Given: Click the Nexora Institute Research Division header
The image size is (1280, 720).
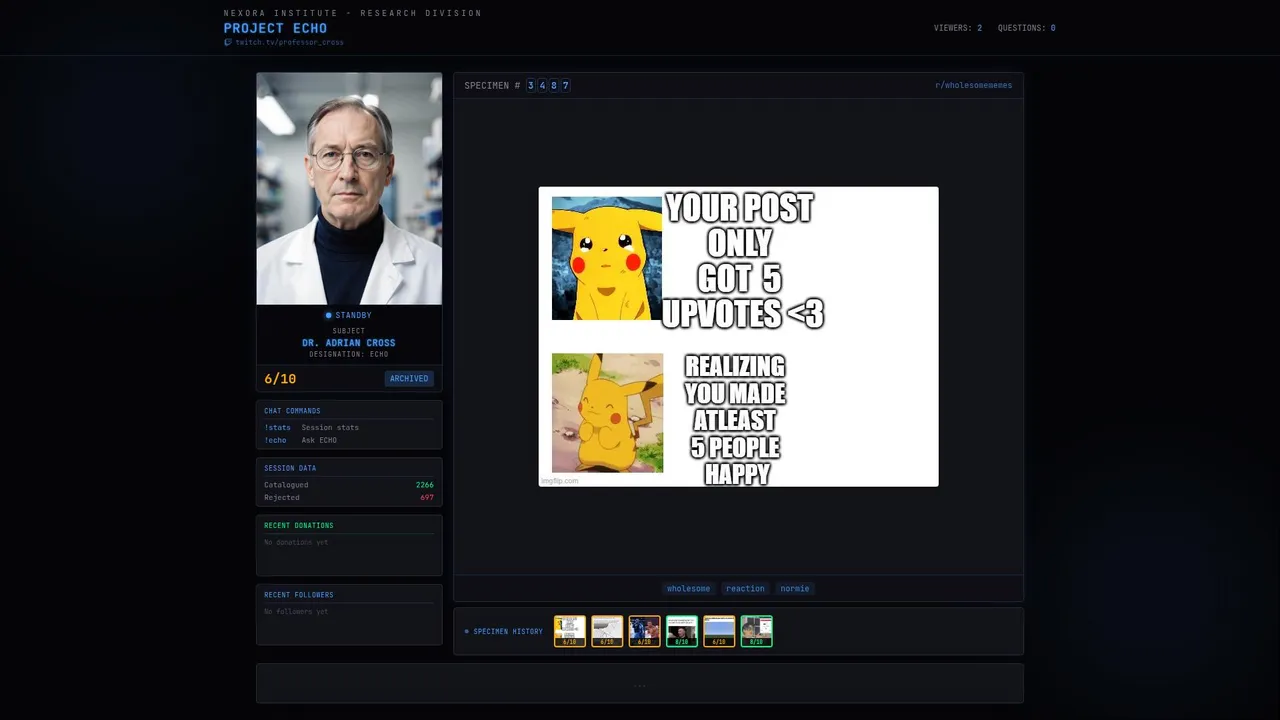Looking at the screenshot, I should pyautogui.click(x=353, y=13).
